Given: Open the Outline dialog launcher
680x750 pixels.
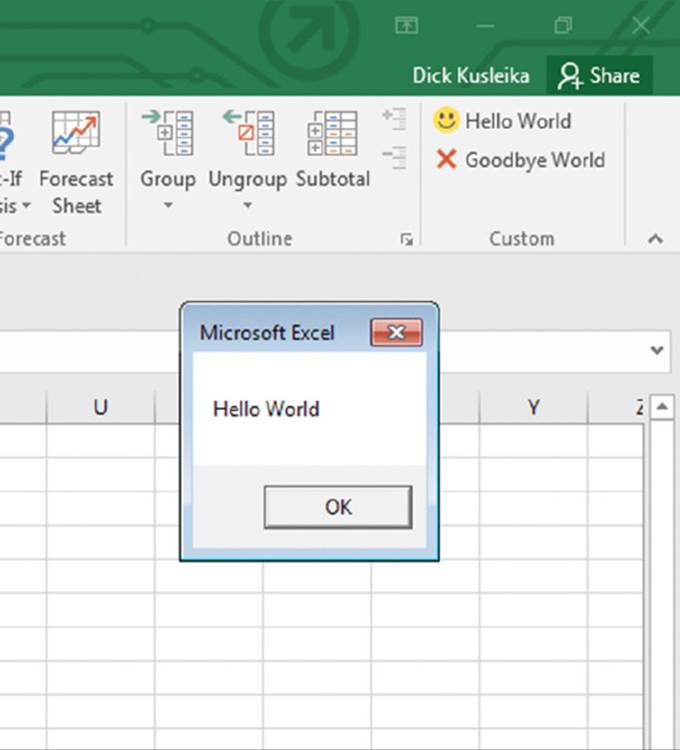Looking at the screenshot, I should click(x=406, y=239).
